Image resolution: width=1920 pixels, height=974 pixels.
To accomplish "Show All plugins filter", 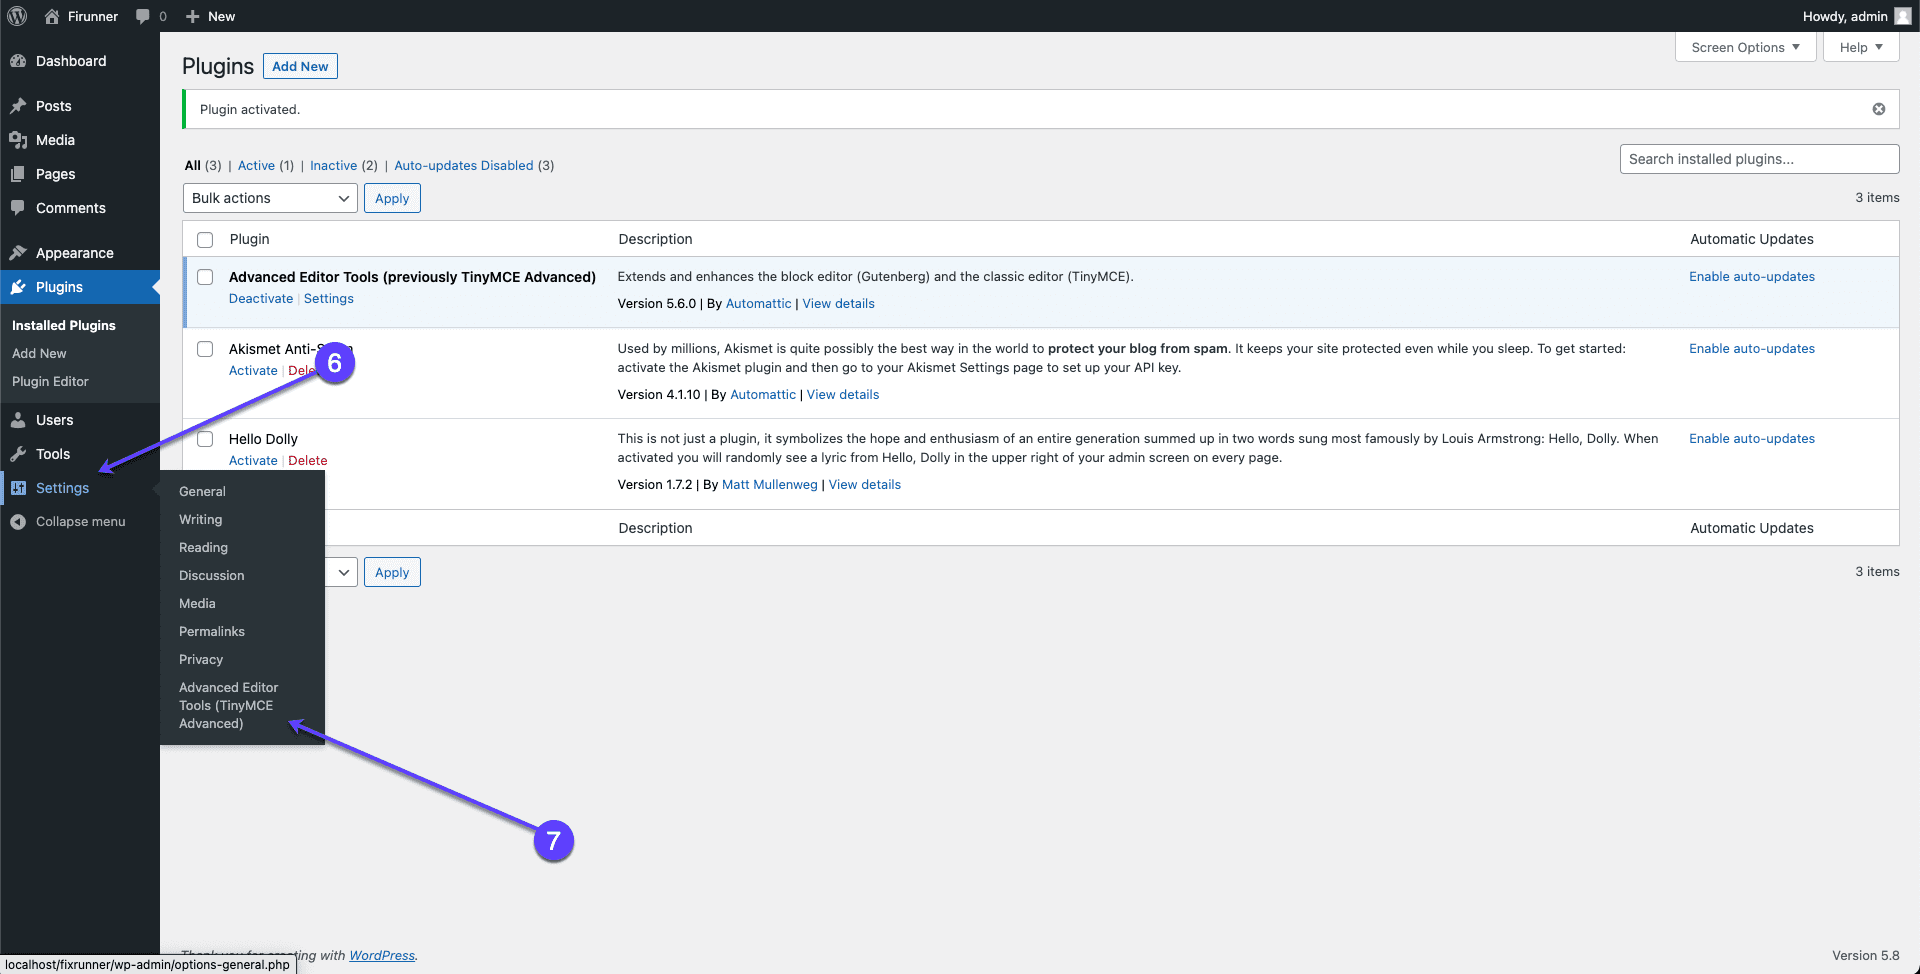I will pyautogui.click(x=193, y=165).
